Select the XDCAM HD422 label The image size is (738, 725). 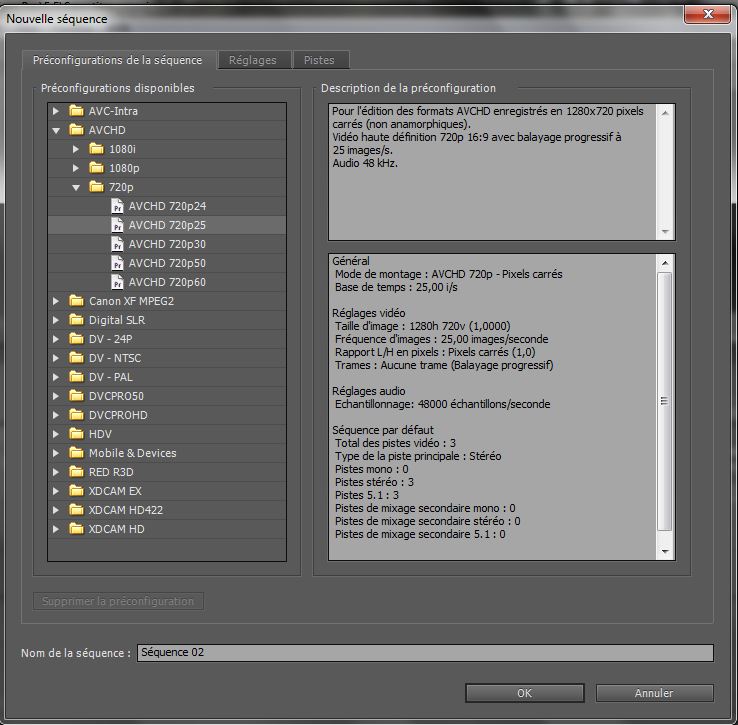126,509
